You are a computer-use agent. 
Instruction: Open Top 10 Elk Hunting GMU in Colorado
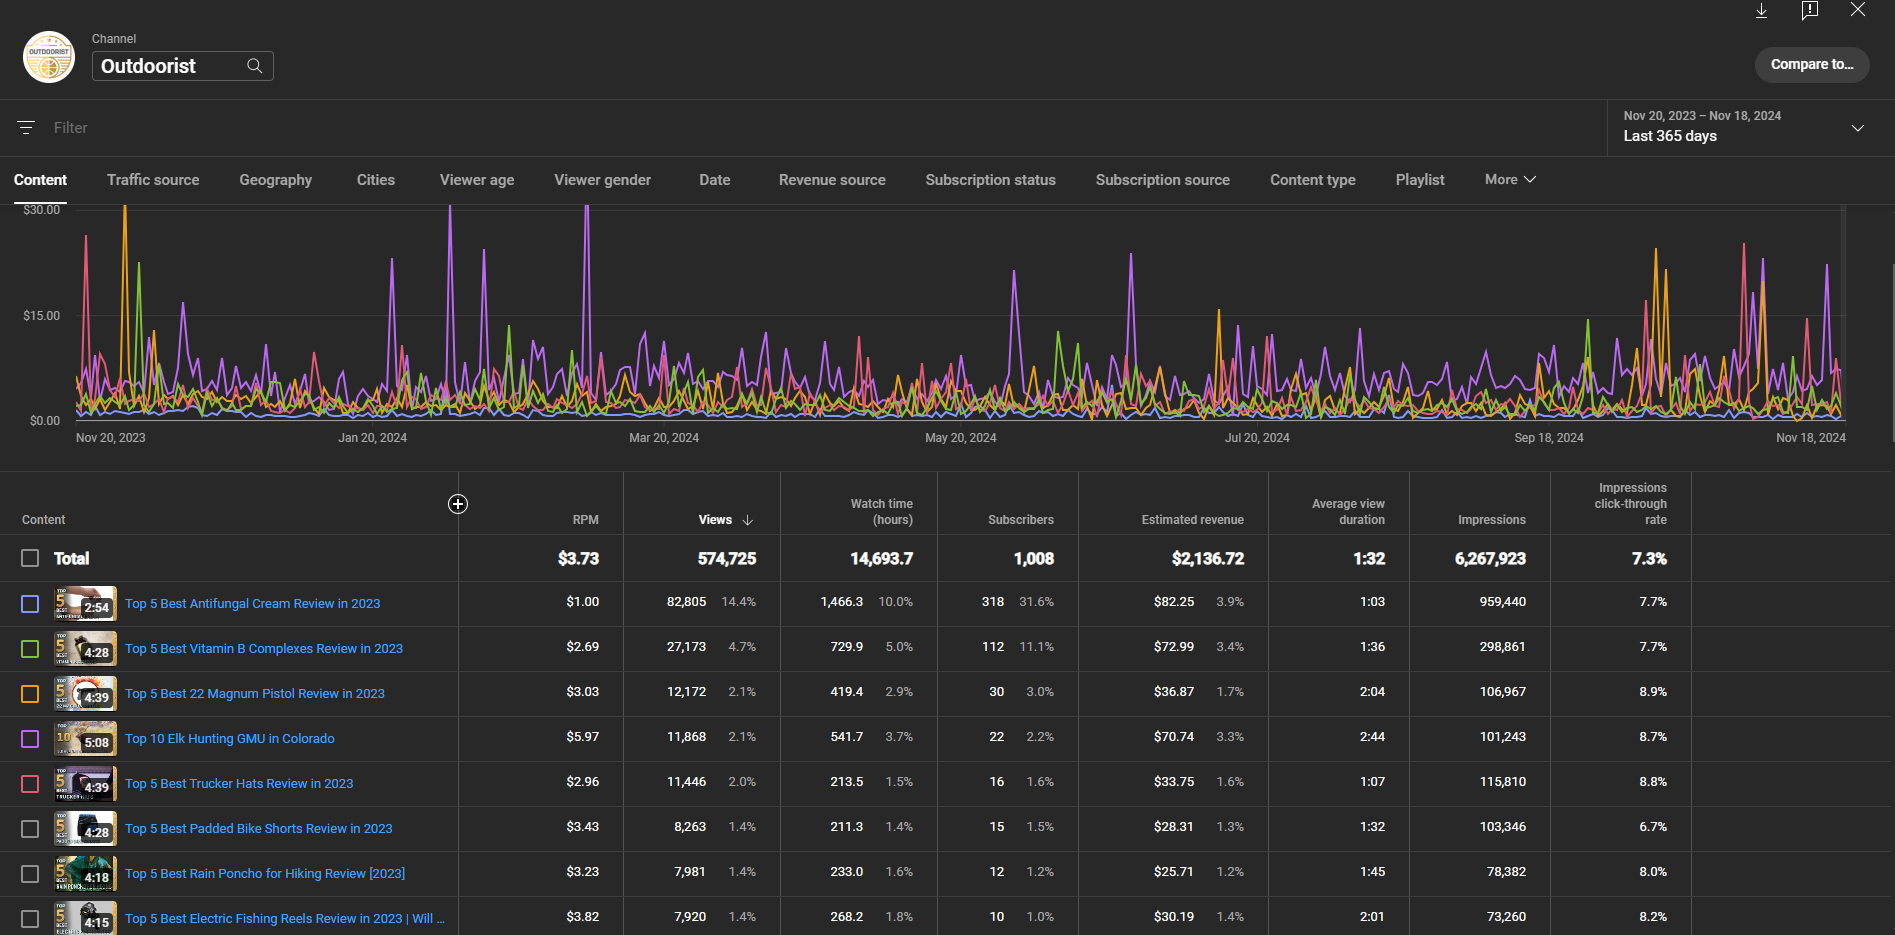click(x=230, y=739)
